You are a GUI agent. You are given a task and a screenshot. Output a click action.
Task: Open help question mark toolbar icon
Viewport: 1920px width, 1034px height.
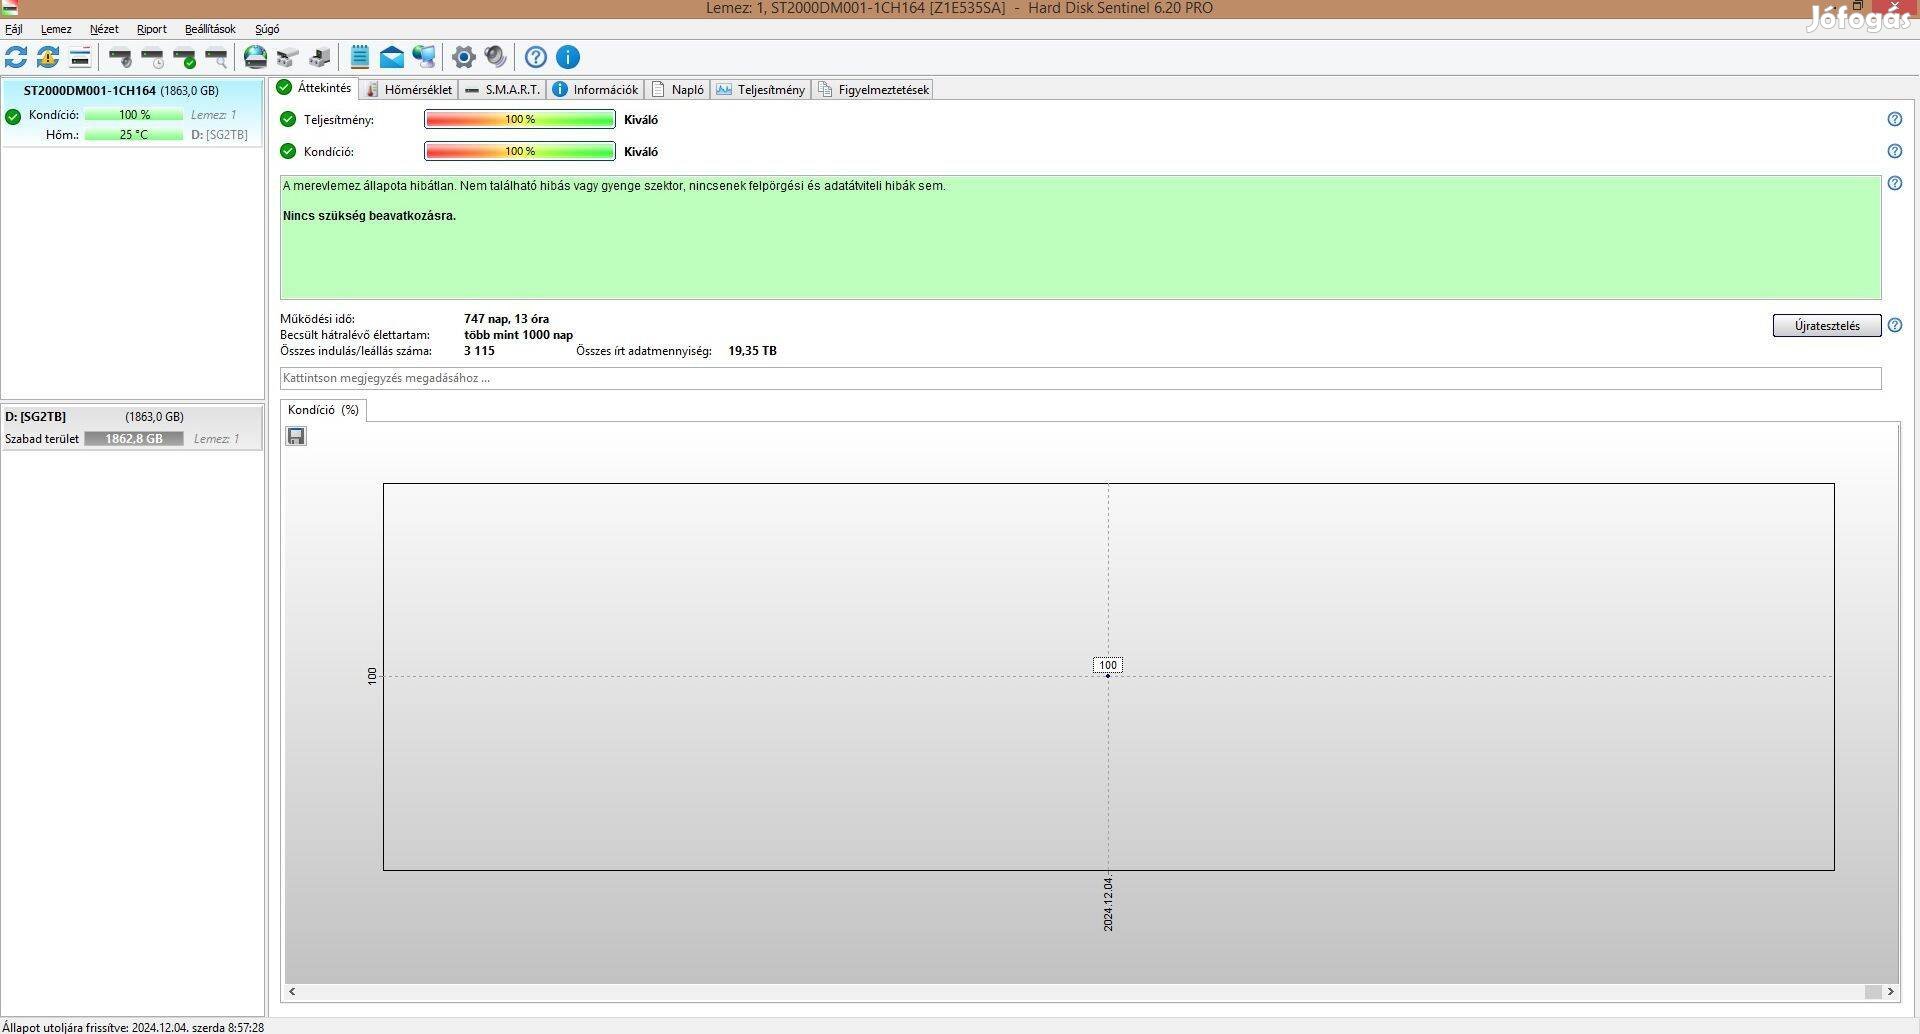coord(536,57)
